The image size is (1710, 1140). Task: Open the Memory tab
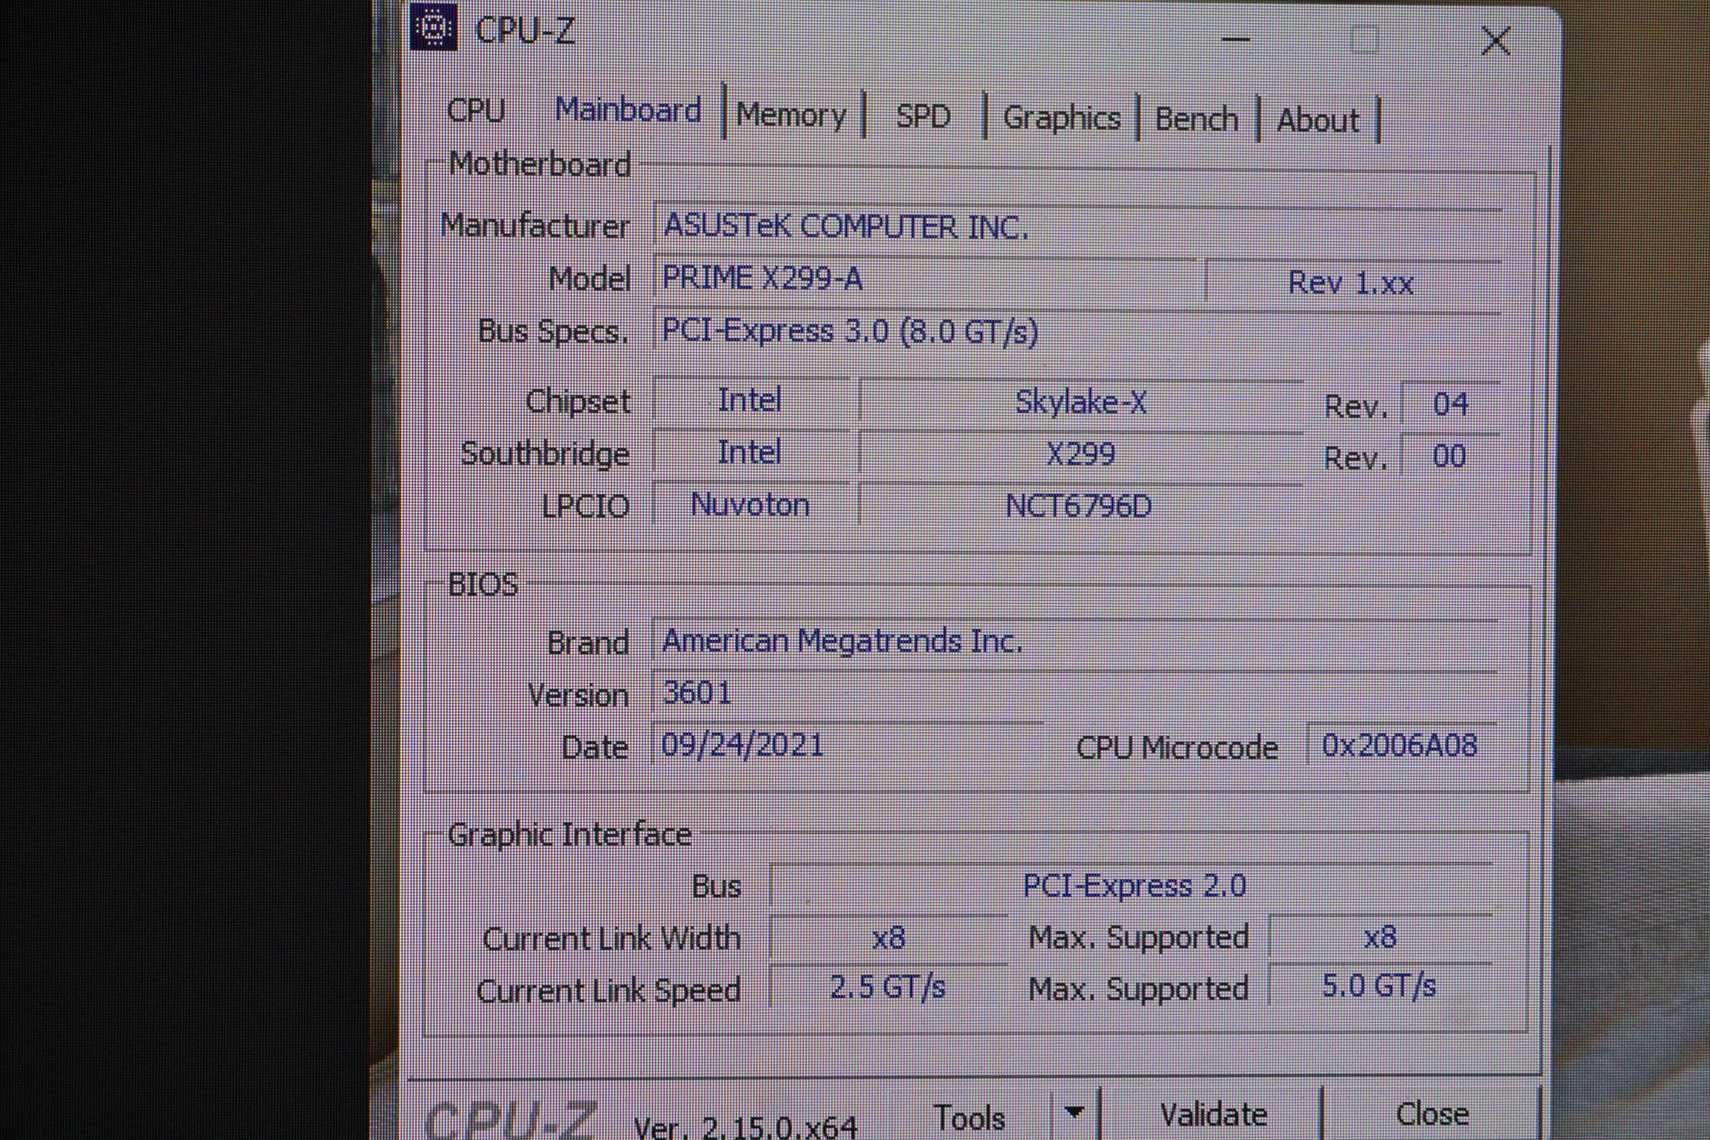pyautogui.click(x=791, y=115)
